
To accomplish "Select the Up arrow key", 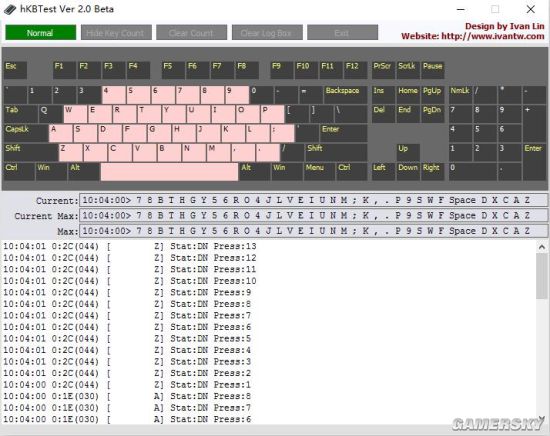I will pyautogui.click(x=408, y=153).
